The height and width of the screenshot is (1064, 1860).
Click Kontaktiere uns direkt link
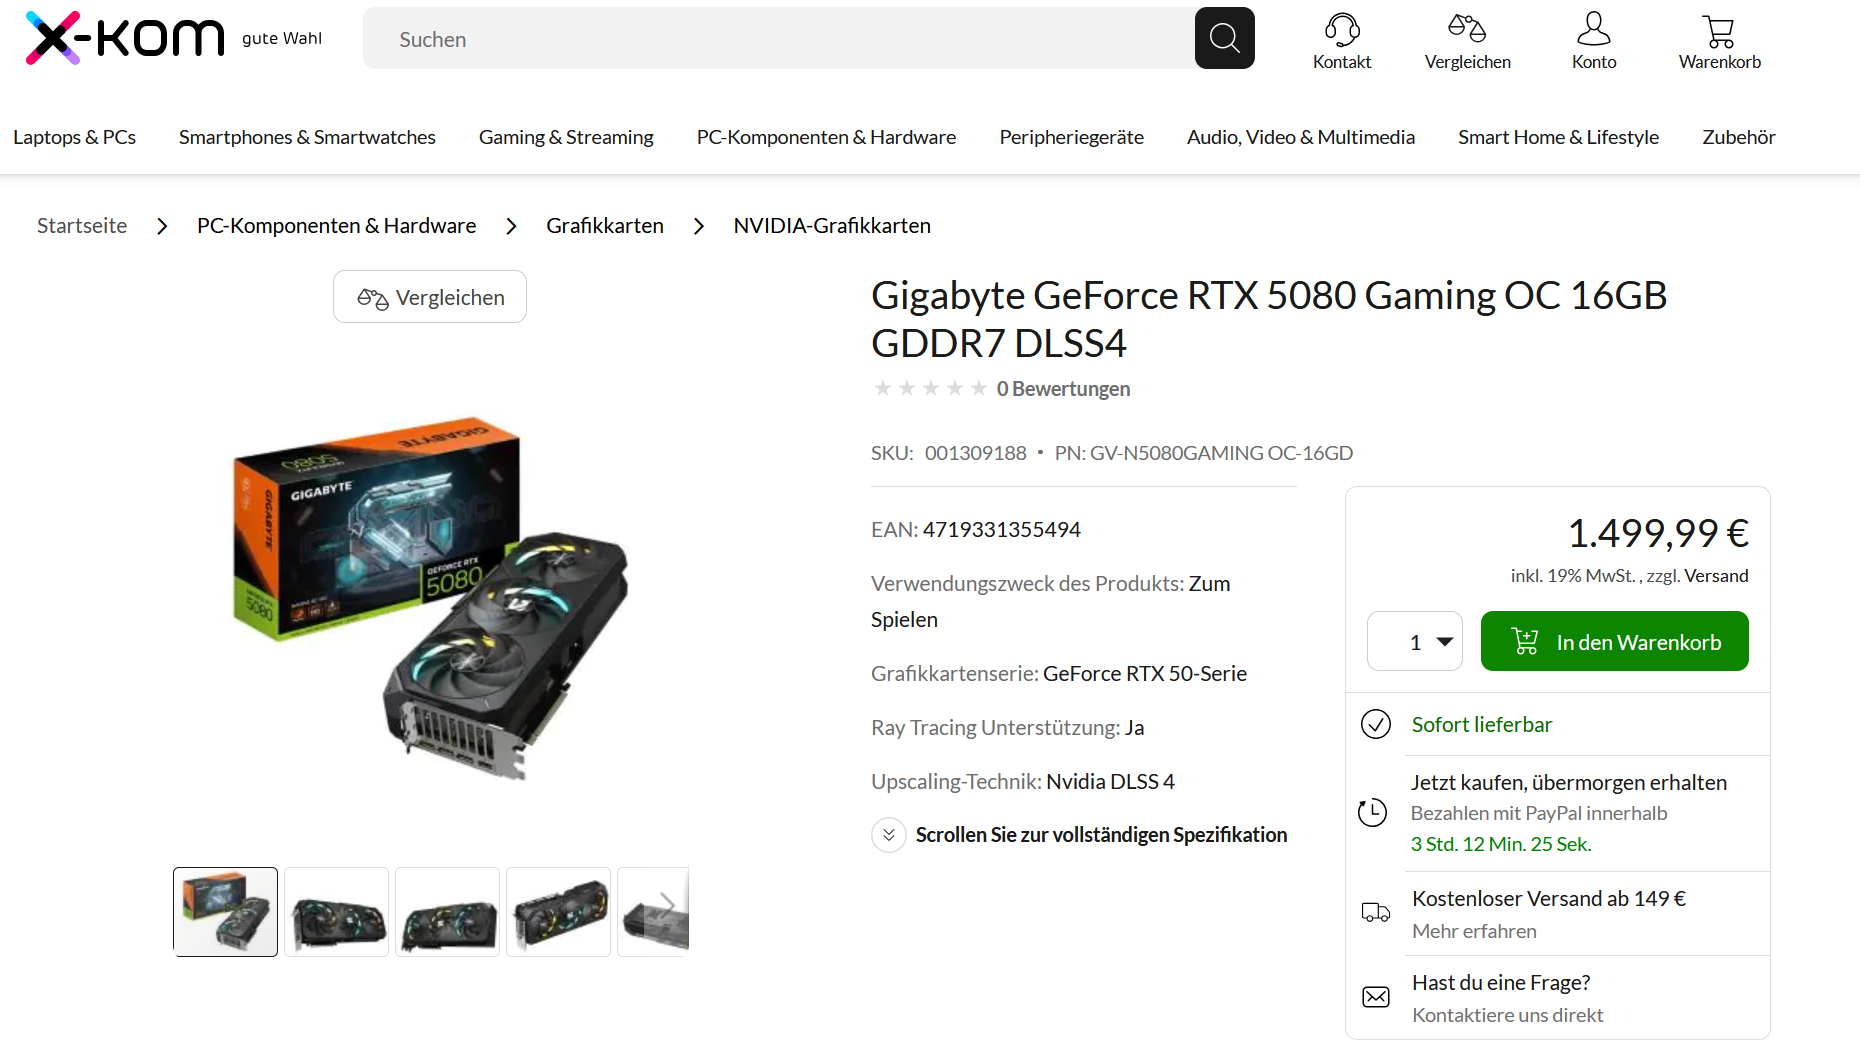coord(1507,1015)
